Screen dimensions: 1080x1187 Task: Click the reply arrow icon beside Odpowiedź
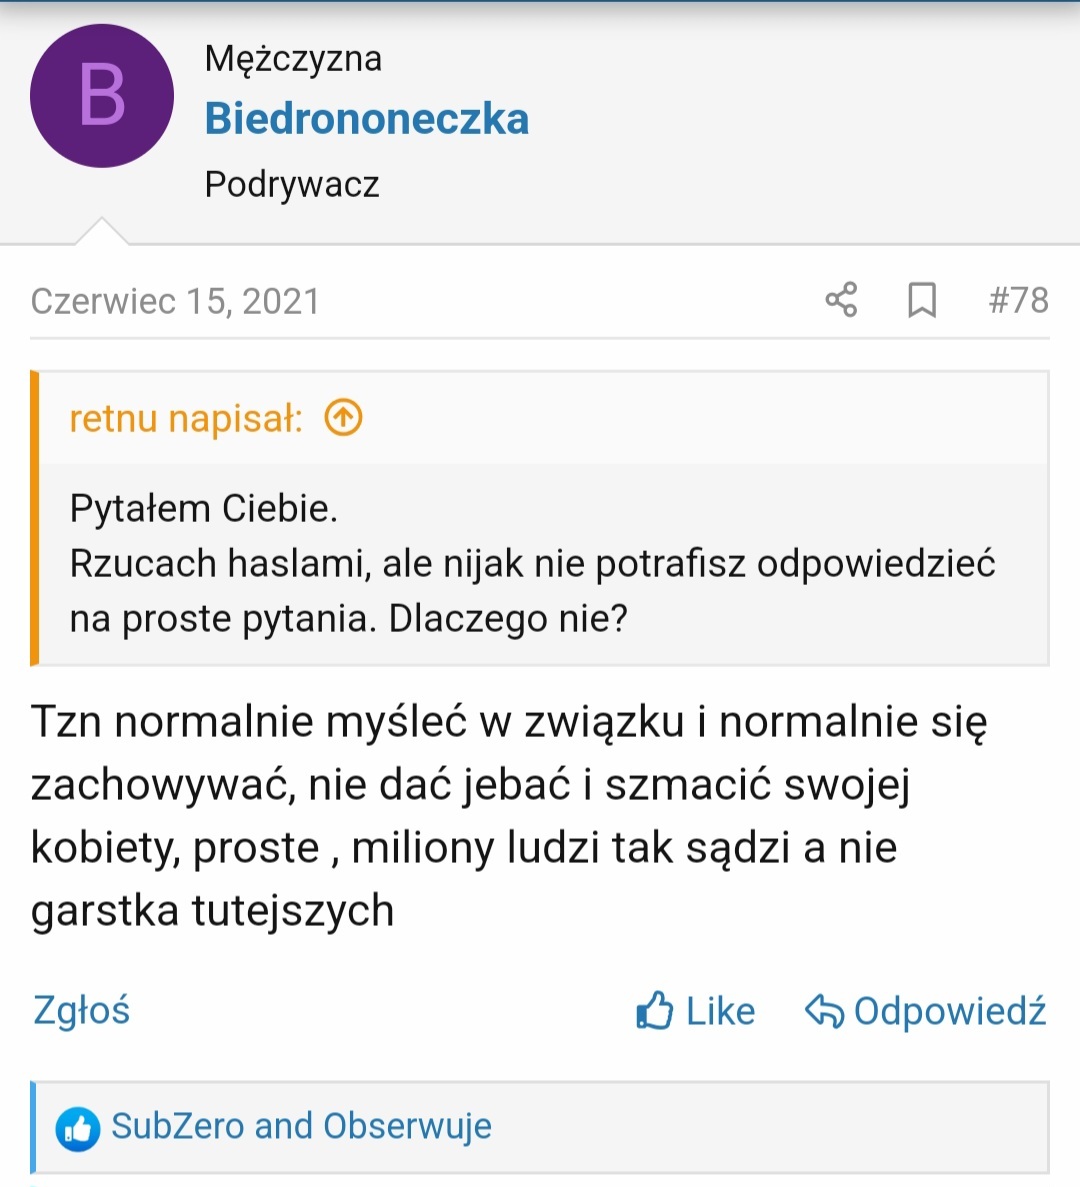(x=824, y=1011)
